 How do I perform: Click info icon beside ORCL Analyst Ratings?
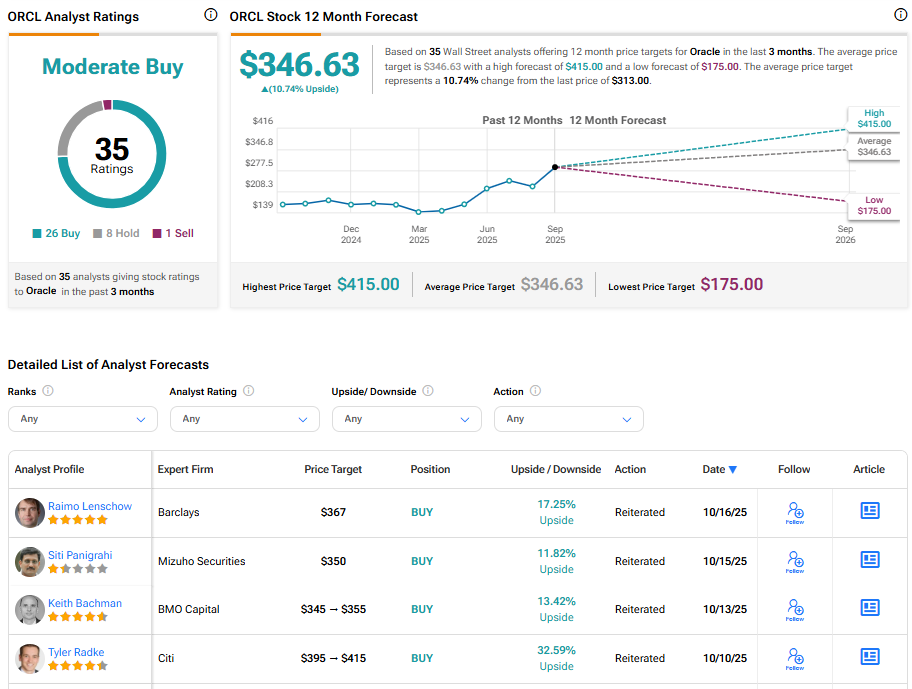(210, 15)
